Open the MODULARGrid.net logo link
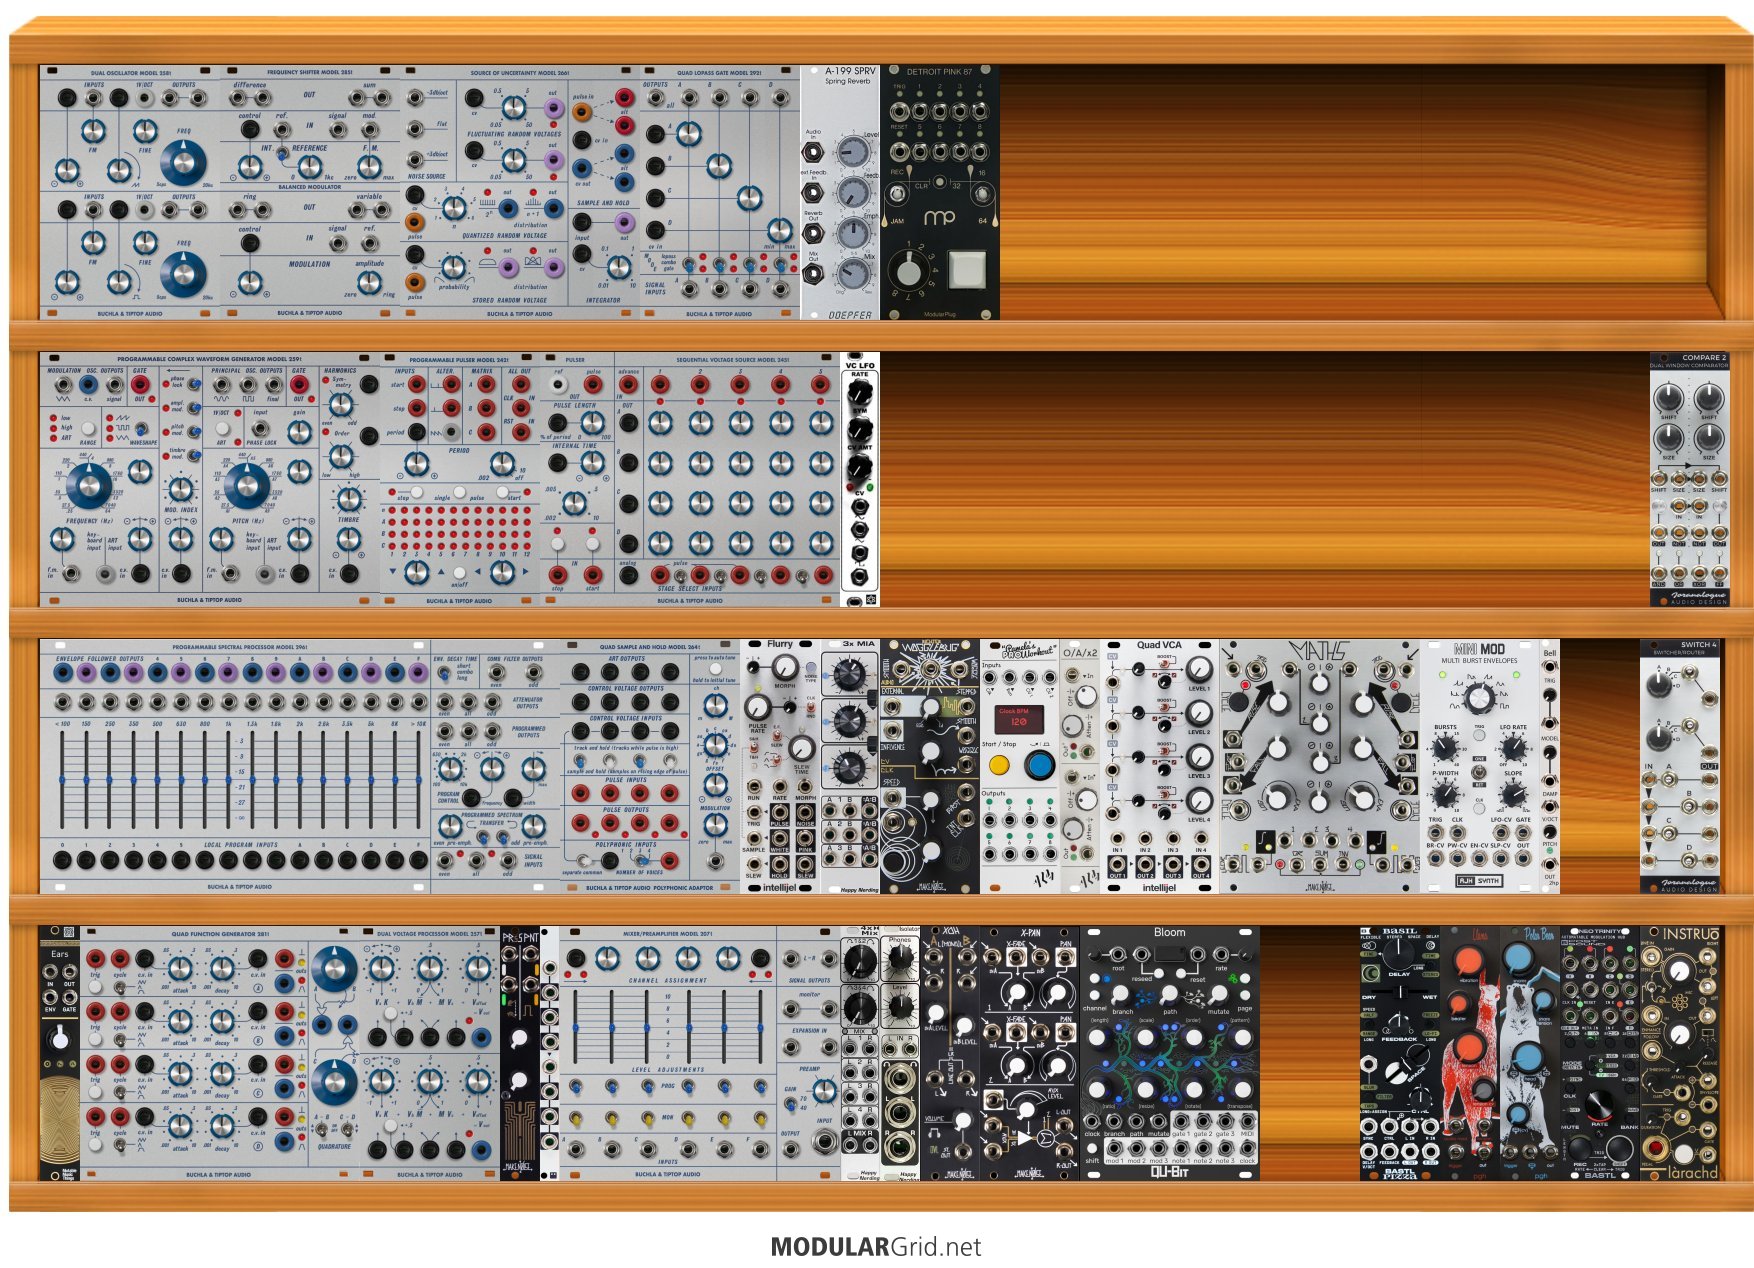The height and width of the screenshot is (1268, 1754). 876,1247
